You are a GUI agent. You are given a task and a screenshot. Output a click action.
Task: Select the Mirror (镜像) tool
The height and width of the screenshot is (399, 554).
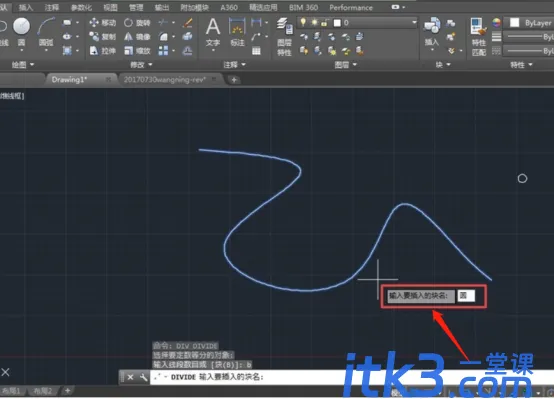click(137, 36)
